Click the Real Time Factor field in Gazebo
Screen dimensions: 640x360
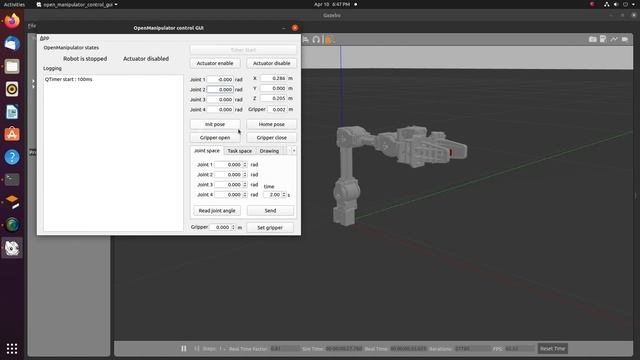coord(284,349)
